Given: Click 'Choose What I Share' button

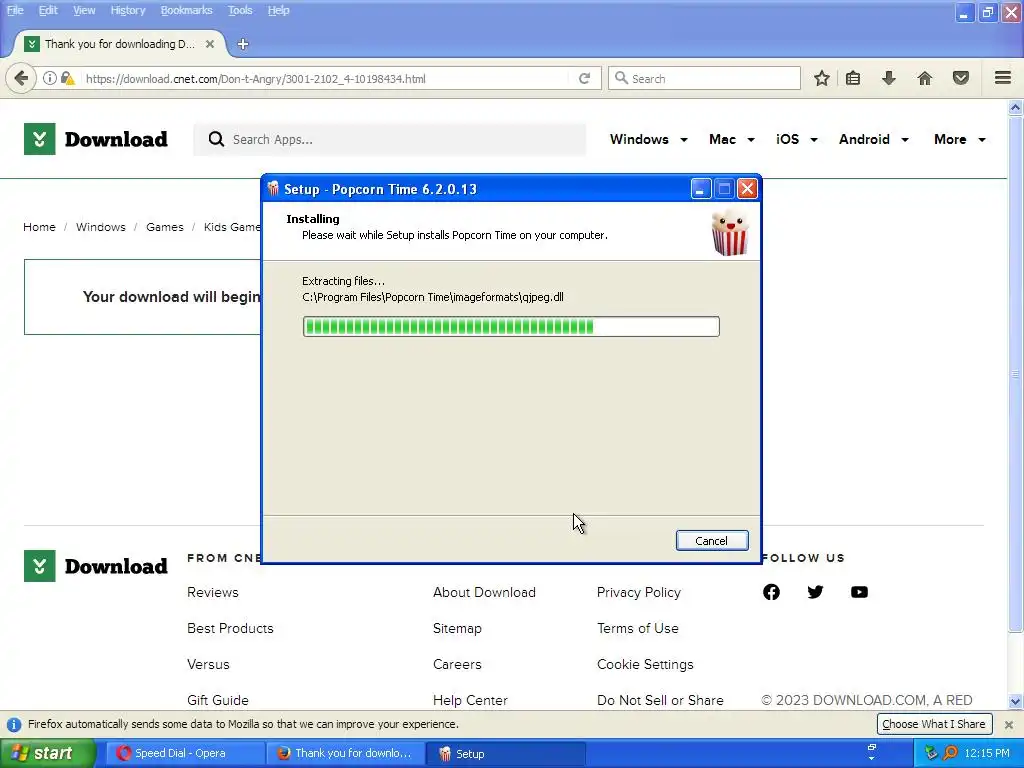Looking at the screenshot, I should point(933,724).
